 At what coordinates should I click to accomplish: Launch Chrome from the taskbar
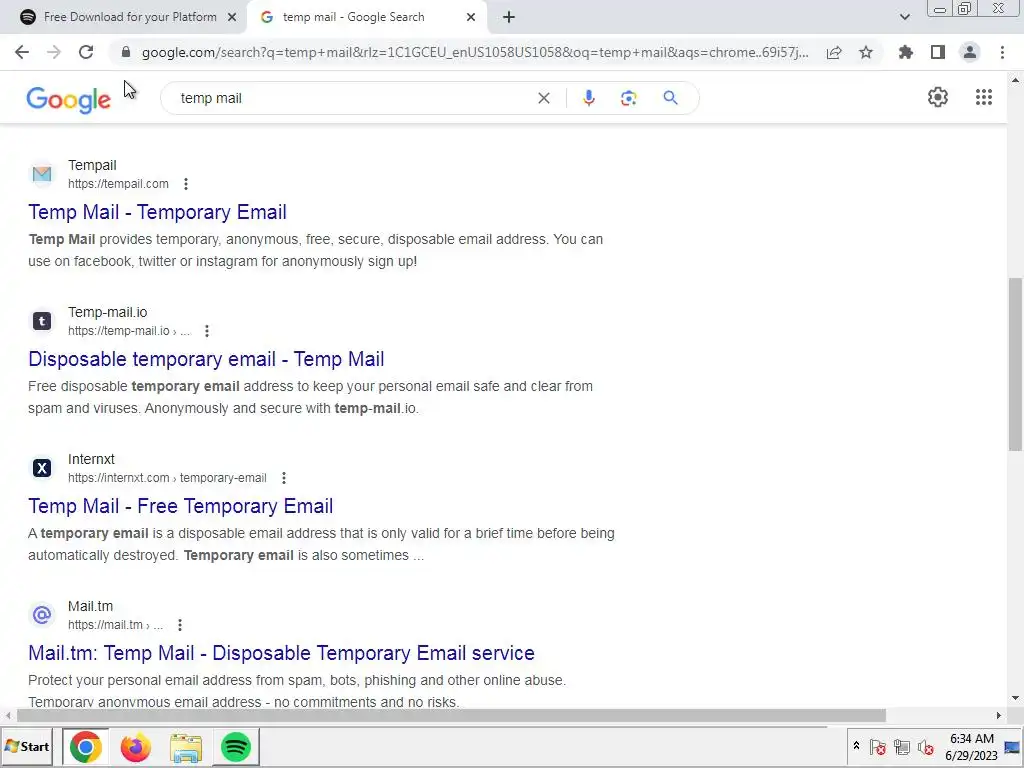click(x=86, y=746)
